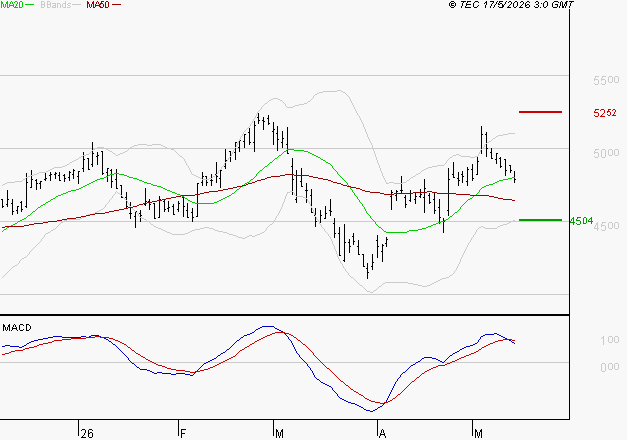The image size is (627, 440).
Task: Click the BBands legend label
Action: point(56,5)
